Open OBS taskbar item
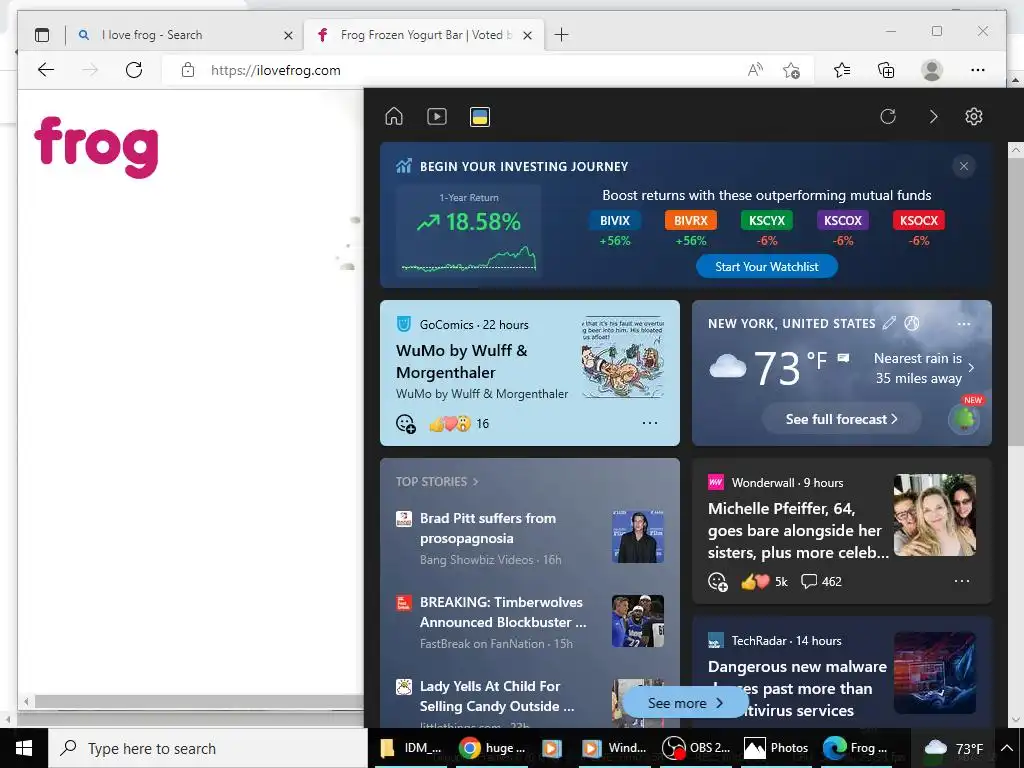 [697, 748]
